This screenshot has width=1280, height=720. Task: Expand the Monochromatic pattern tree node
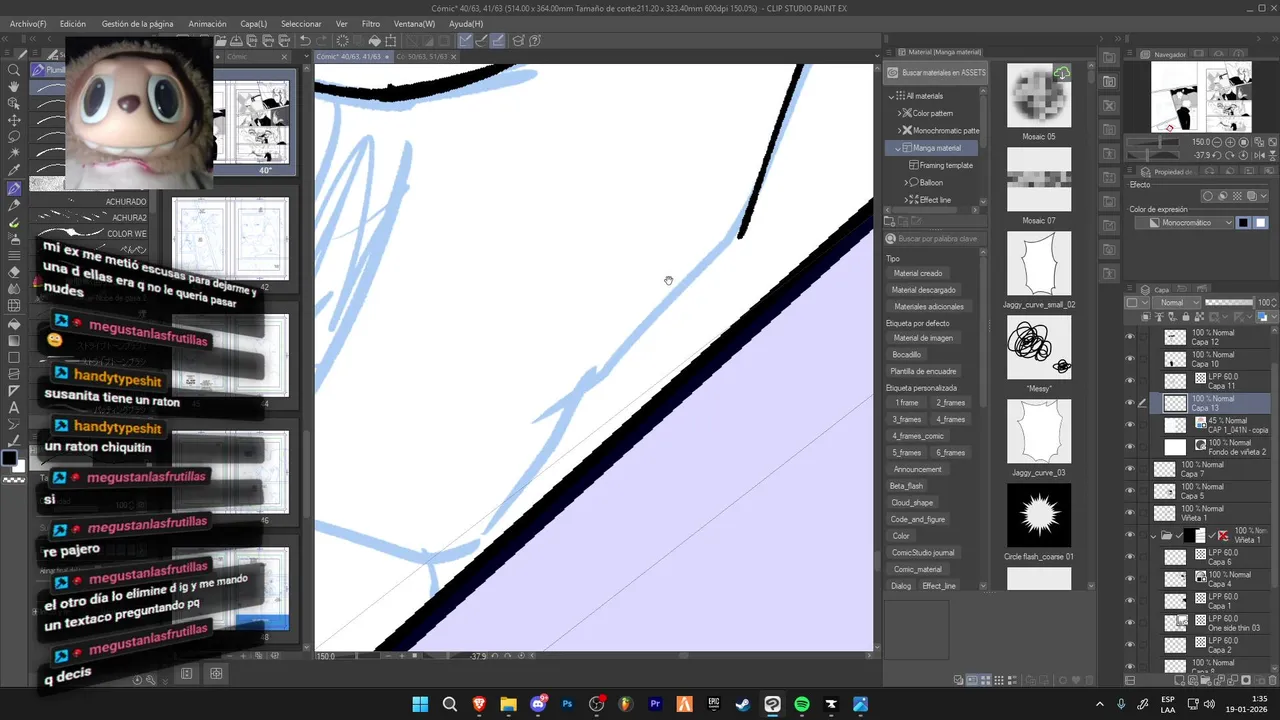[x=899, y=130]
